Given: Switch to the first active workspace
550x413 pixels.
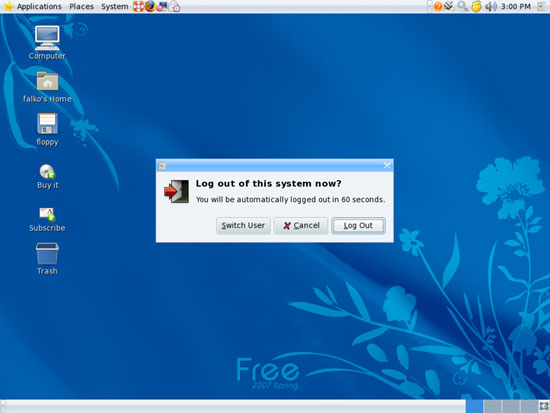Looking at the screenshot, I should pyautogui.click(x=474, y=407).
